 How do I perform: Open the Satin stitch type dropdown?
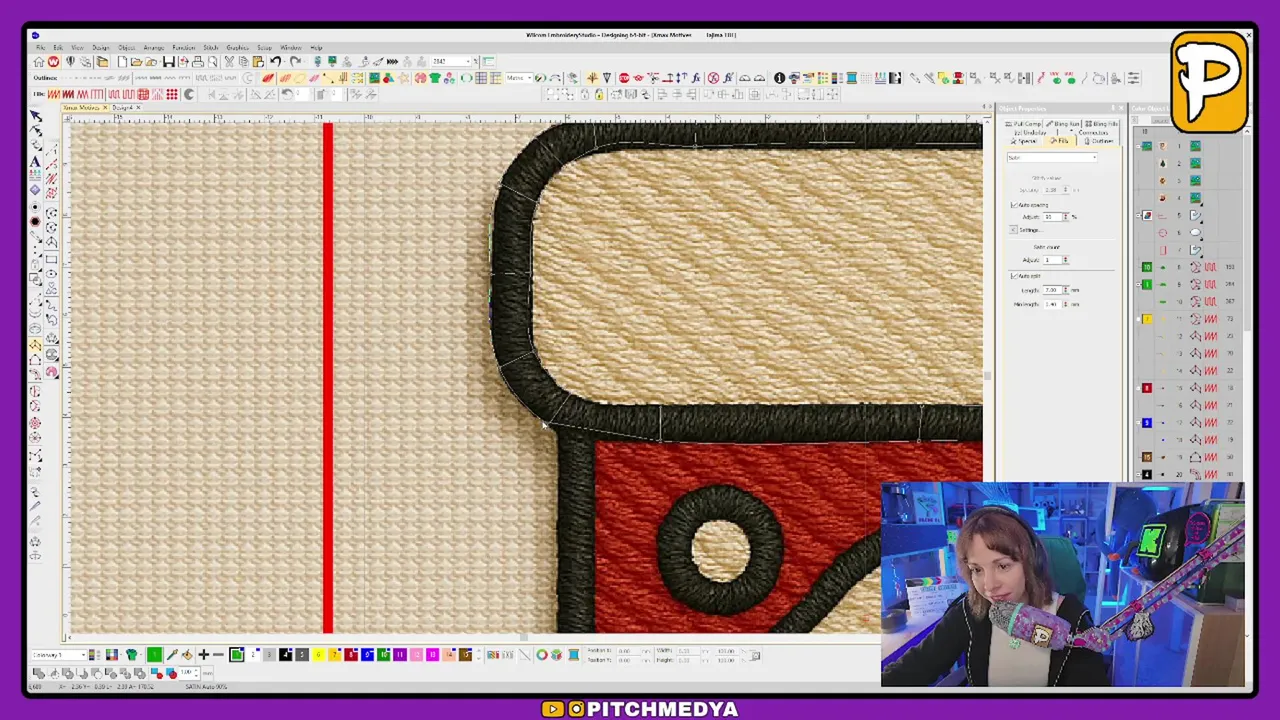[x=1052, y=158]
